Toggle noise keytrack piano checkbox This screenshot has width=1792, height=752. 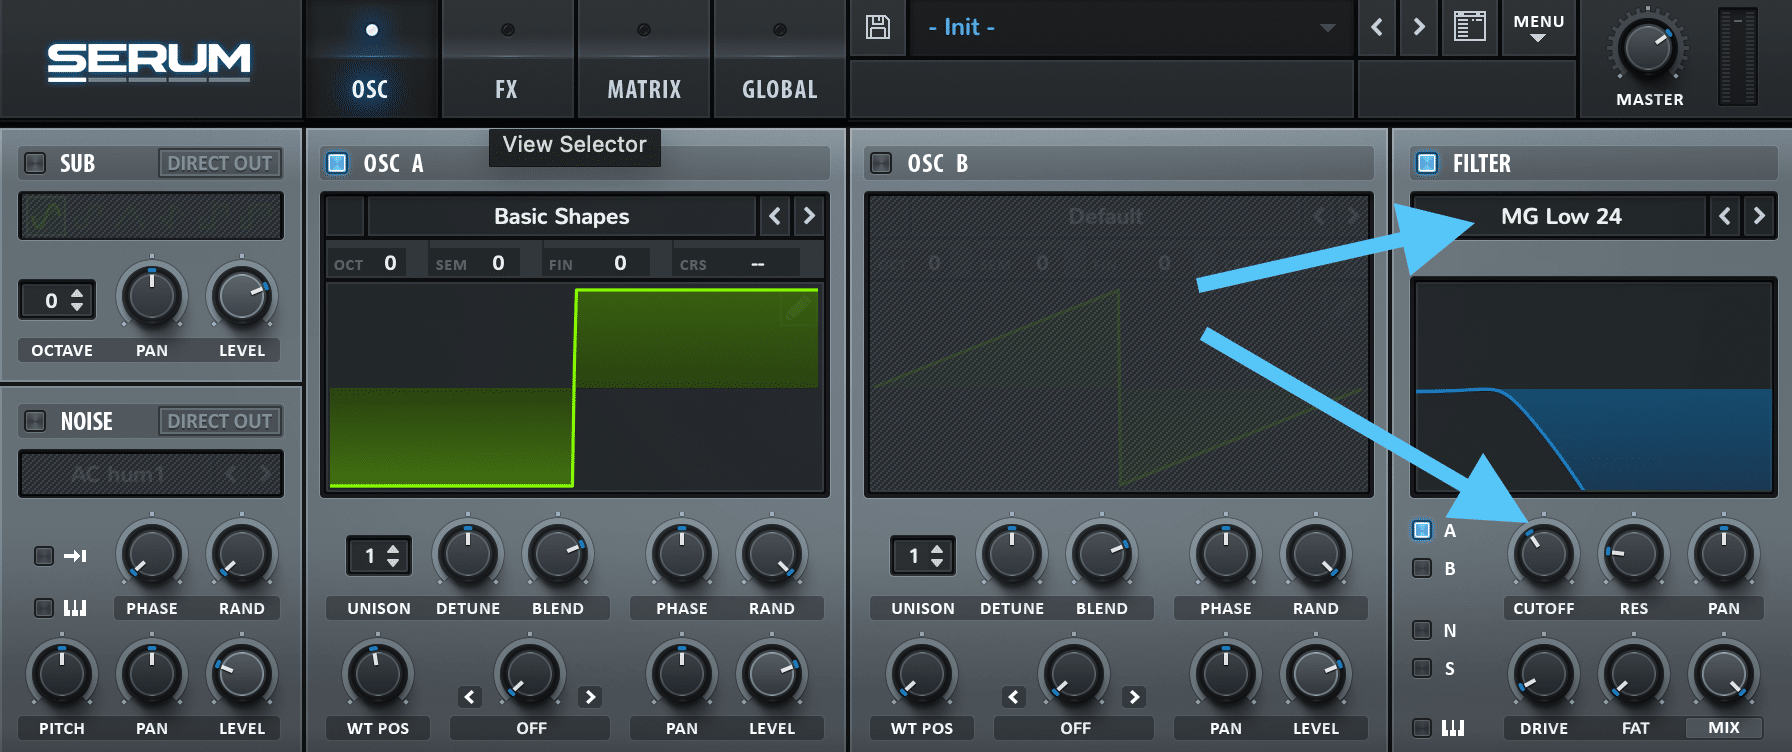click(x=44, y=607)
